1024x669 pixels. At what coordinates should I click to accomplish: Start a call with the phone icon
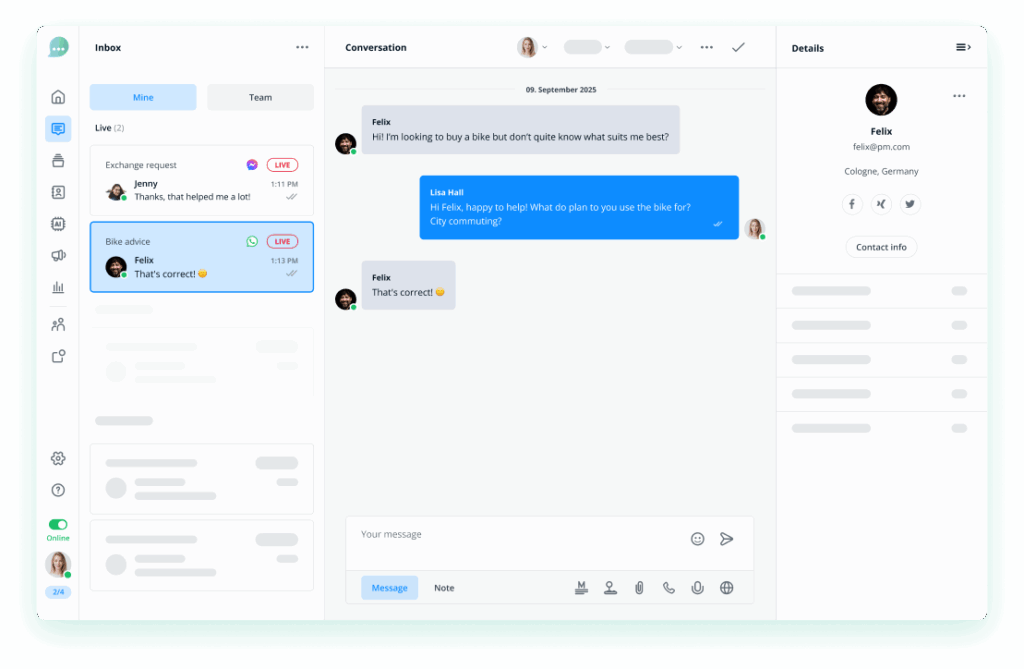(669, 588)
